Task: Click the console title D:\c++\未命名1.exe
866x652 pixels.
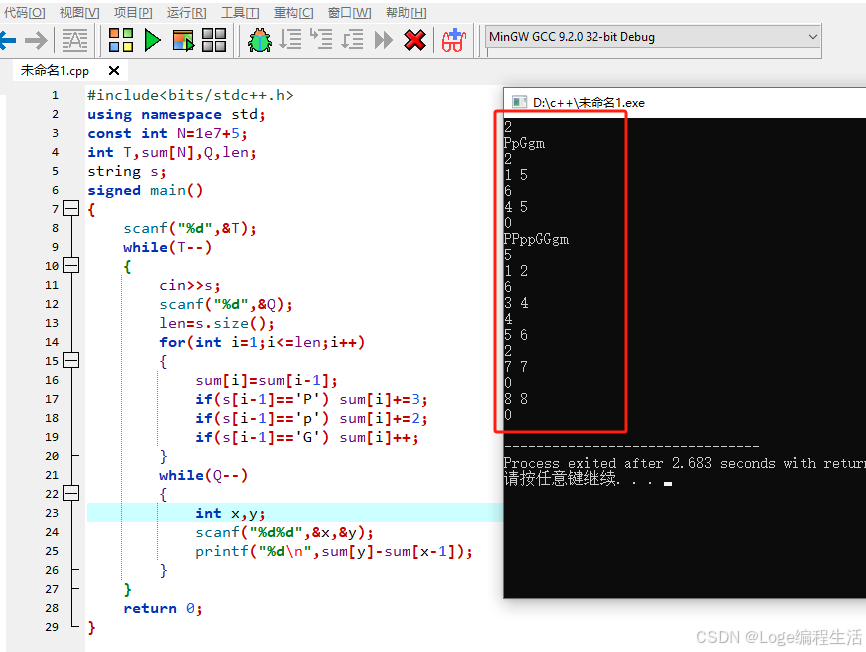Action: 589,103
